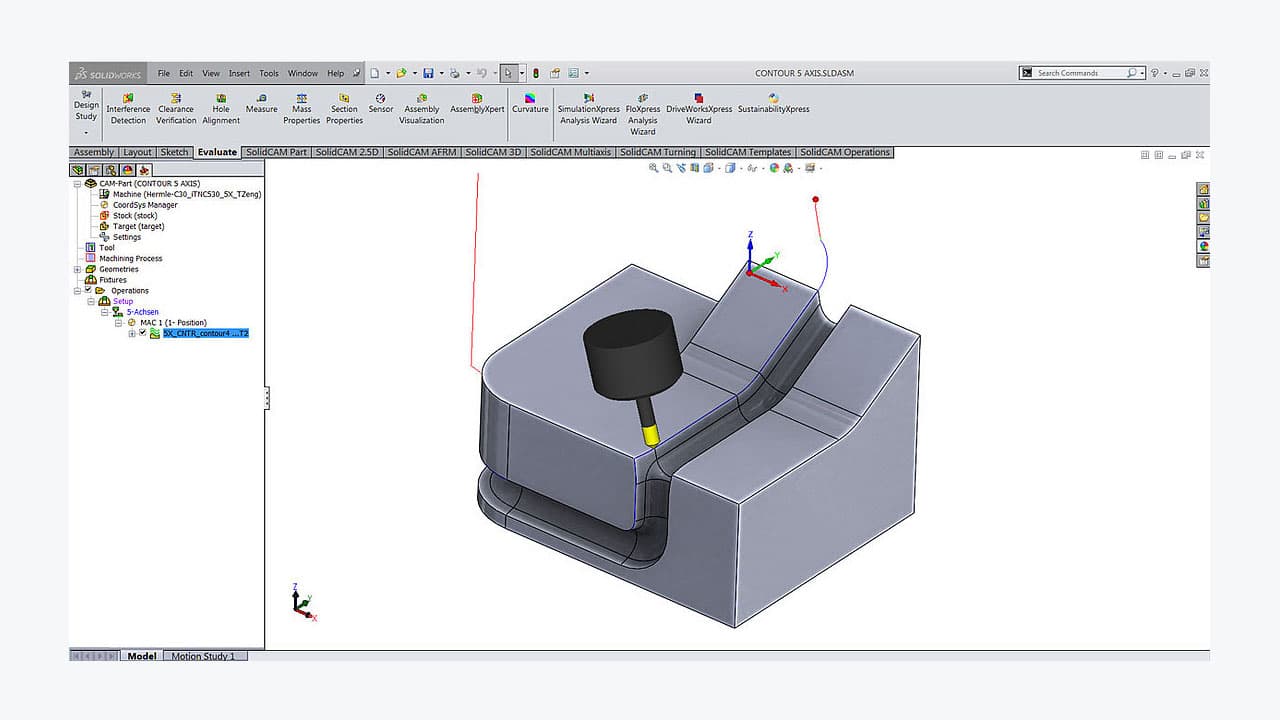This screenshot has height=720, width=1280.
Task: Click Zoom to Fit in the viewport toolbar
Action: (x=653, y=167)
